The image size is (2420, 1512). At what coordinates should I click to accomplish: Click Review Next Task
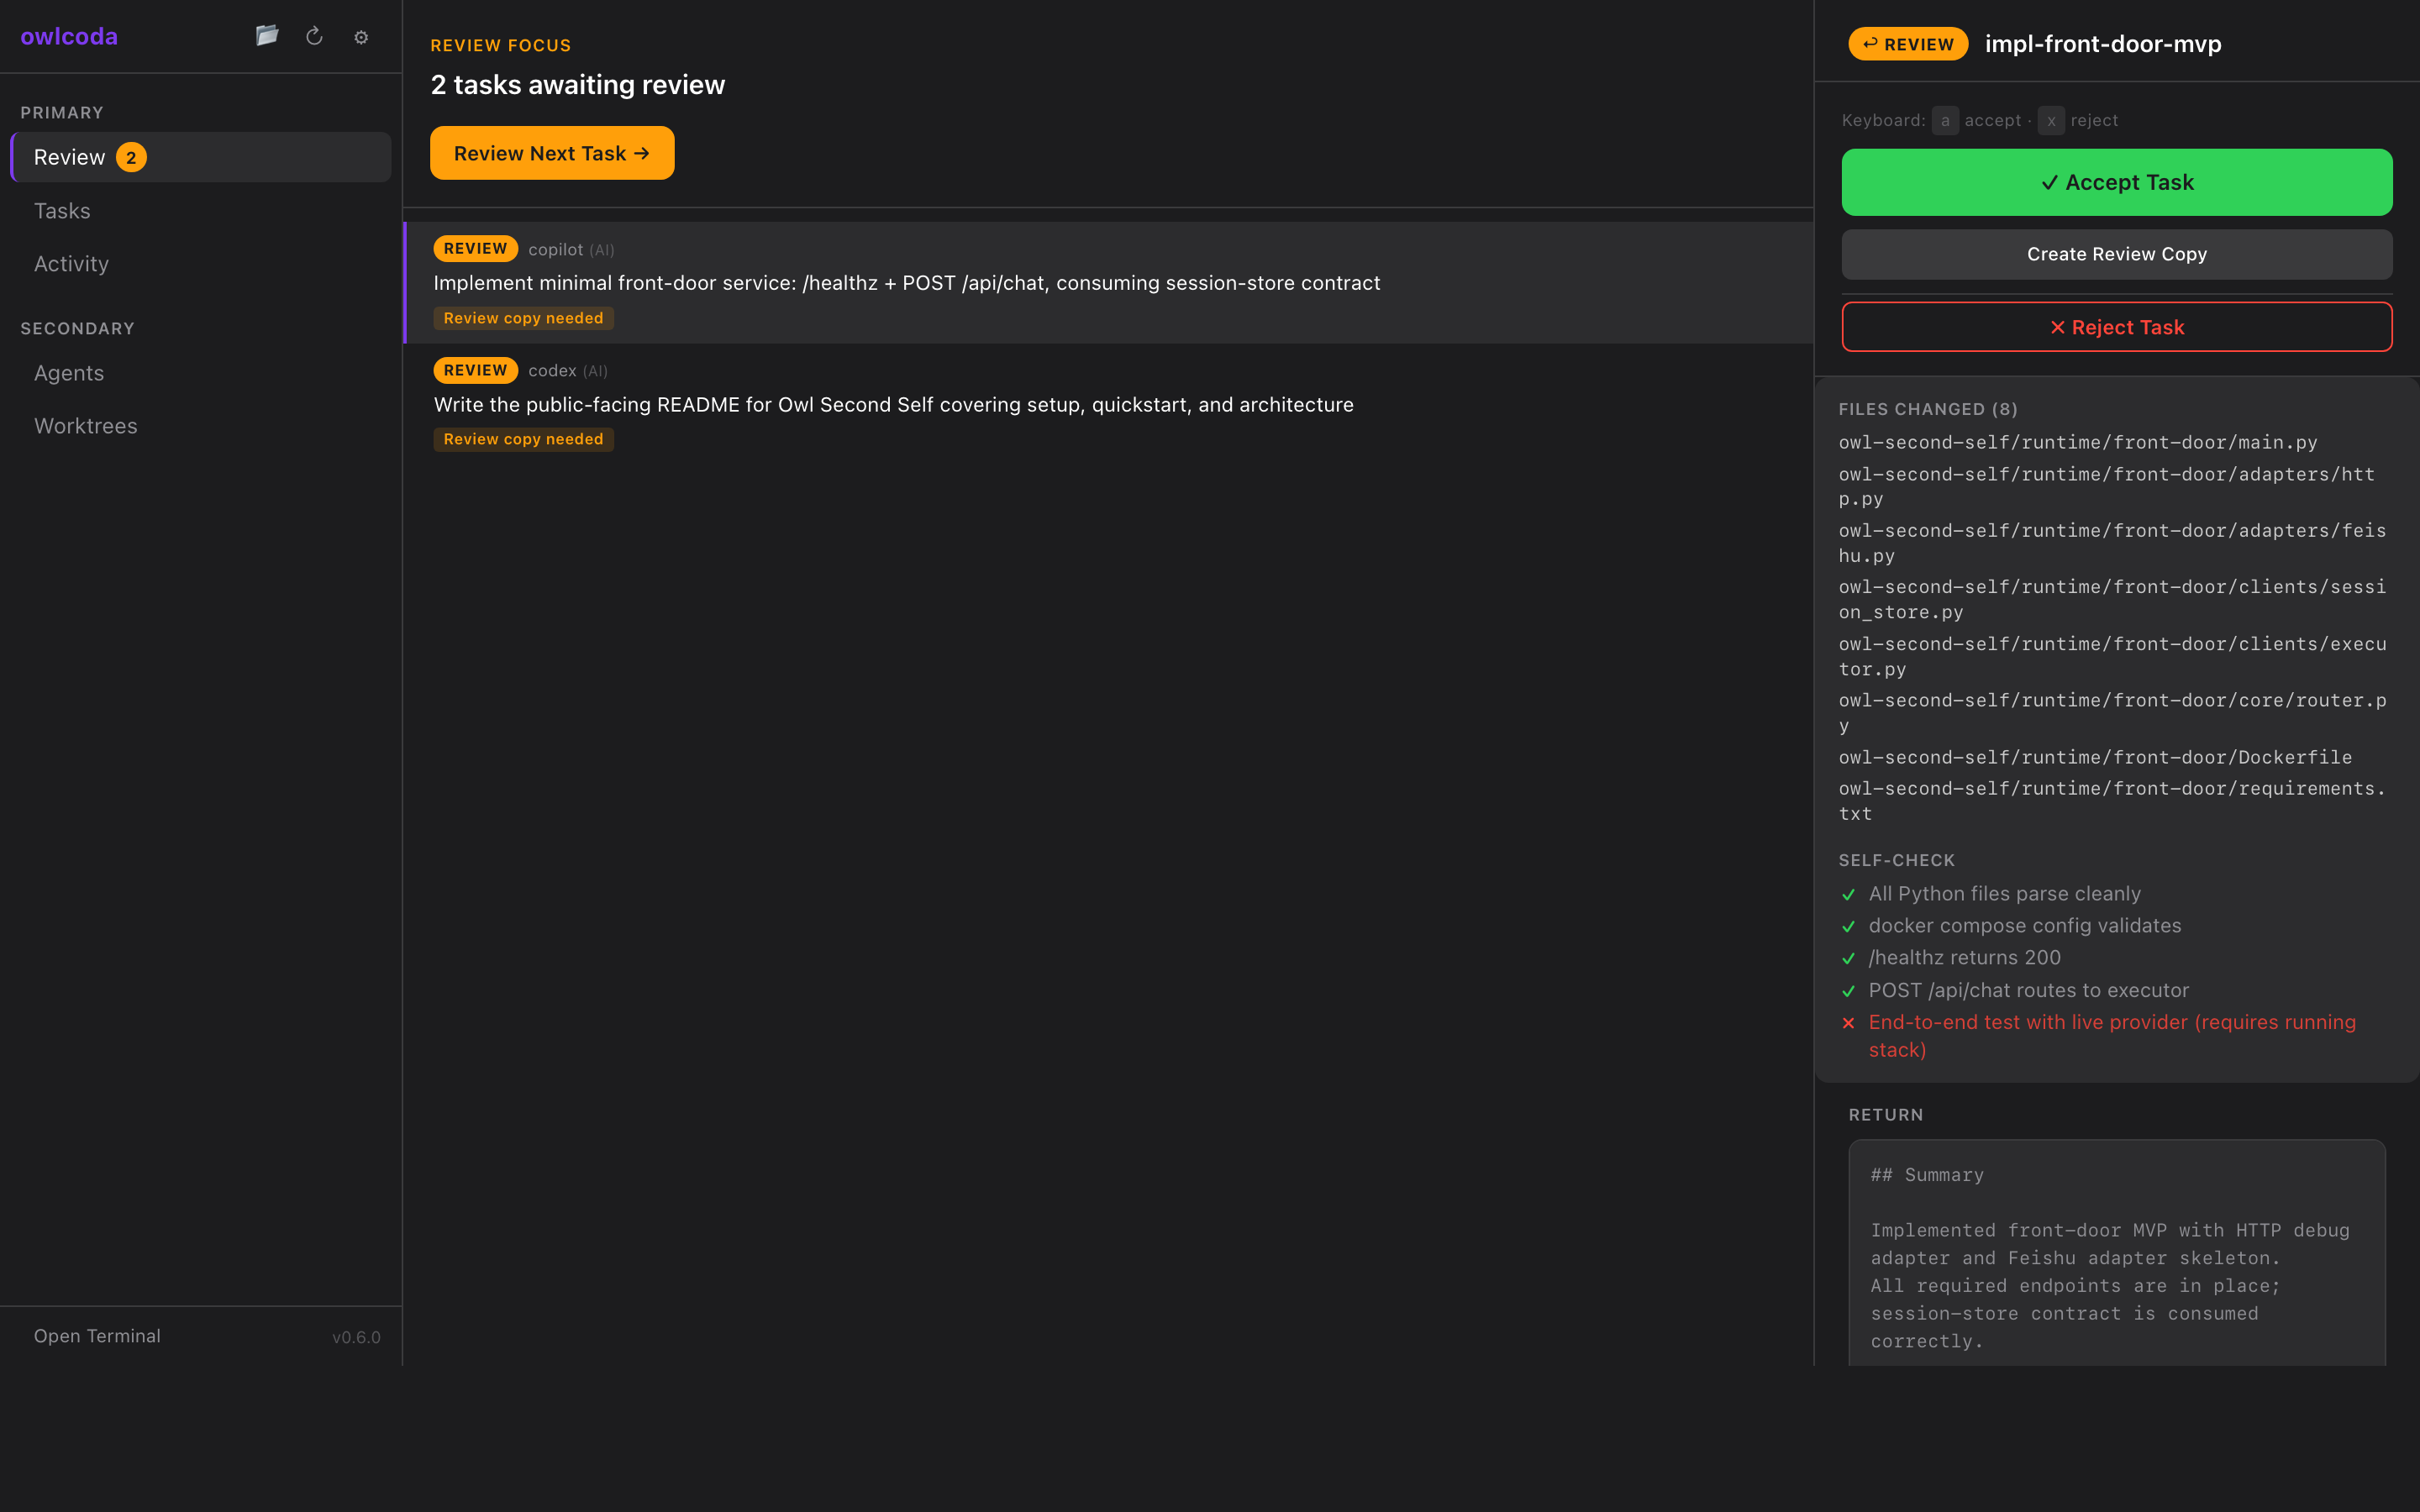[x=551, y=153]
